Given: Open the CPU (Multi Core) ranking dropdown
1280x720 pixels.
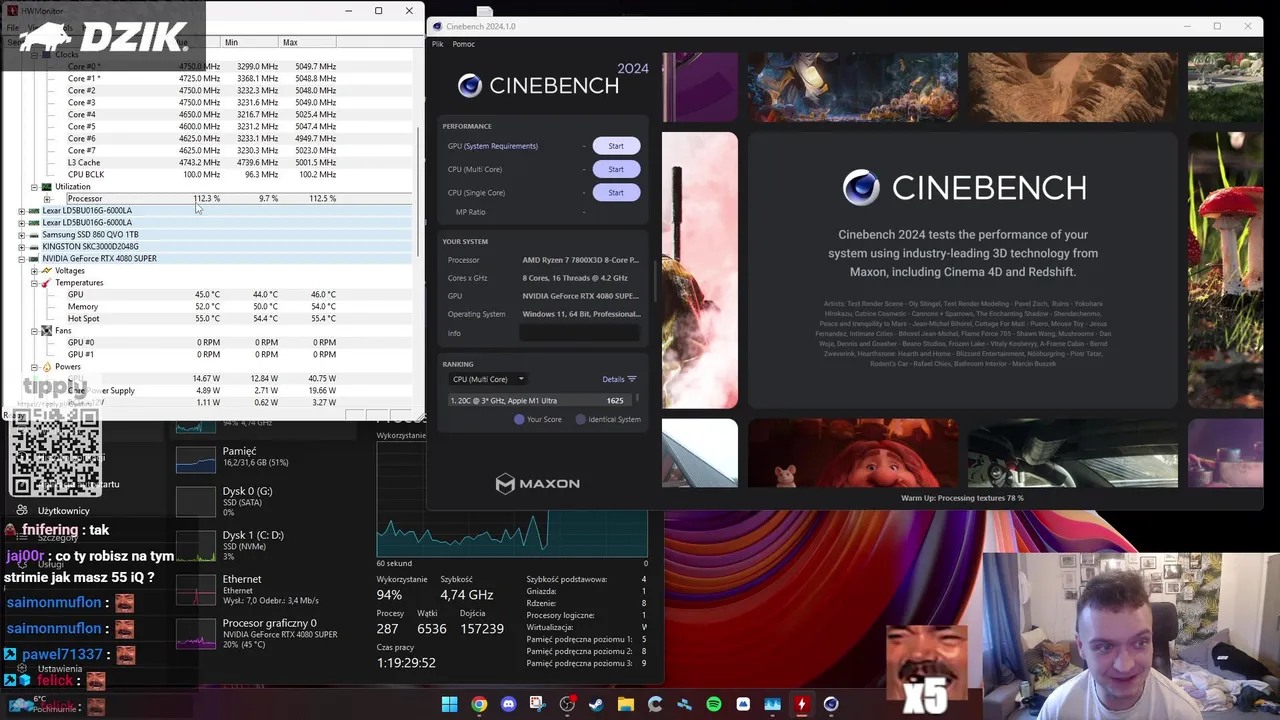Looking at the screenshot, I should [488, 379].
